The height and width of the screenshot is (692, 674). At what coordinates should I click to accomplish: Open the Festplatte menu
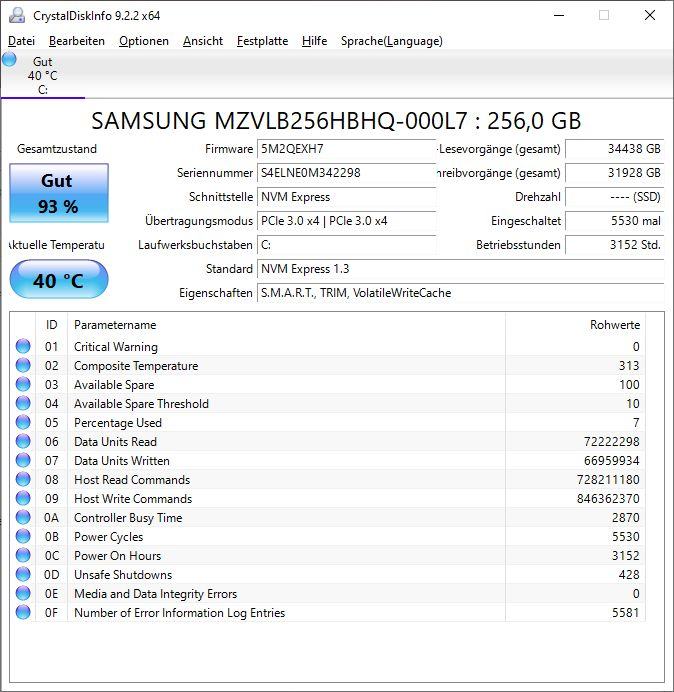[x=262, y=41]
